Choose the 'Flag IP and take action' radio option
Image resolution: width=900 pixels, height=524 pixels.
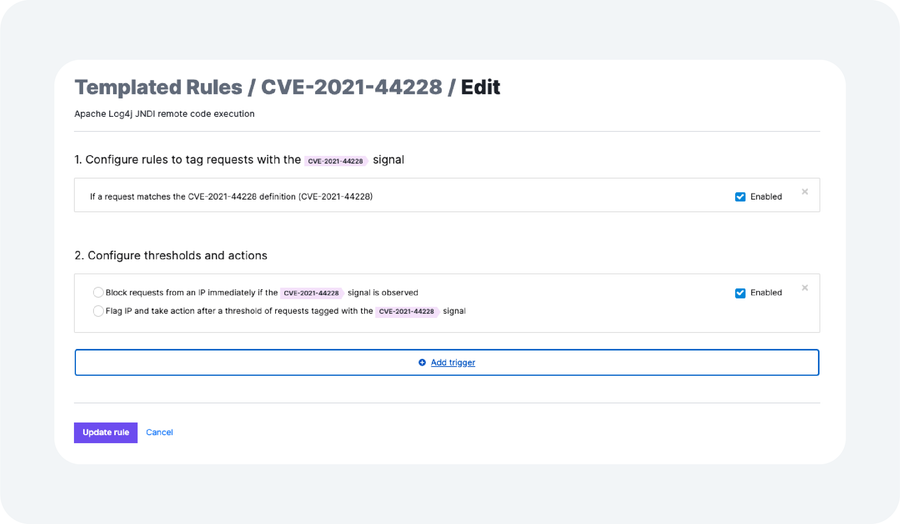98,311
